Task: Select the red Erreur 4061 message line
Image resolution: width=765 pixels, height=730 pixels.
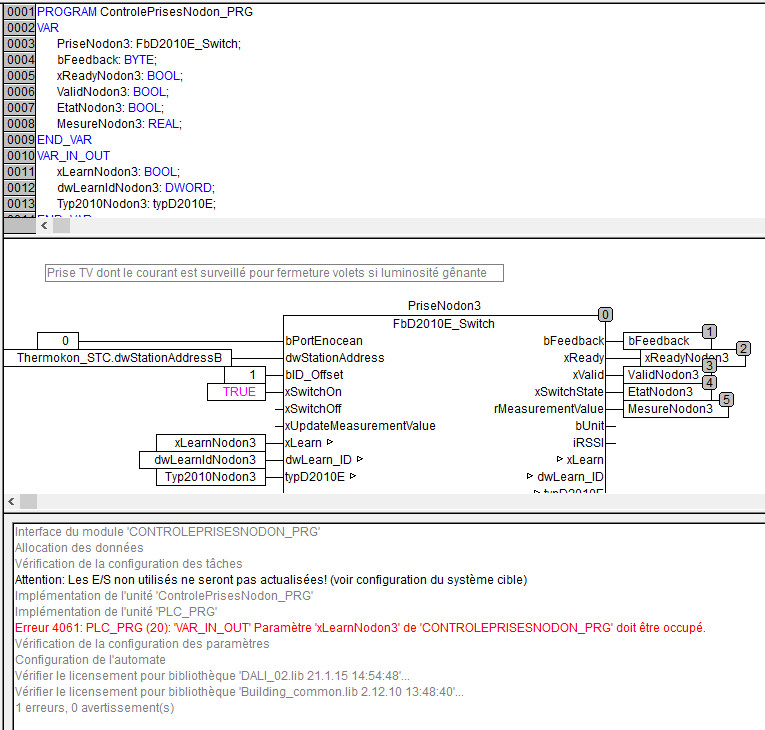Action: (x=359, y=628)
